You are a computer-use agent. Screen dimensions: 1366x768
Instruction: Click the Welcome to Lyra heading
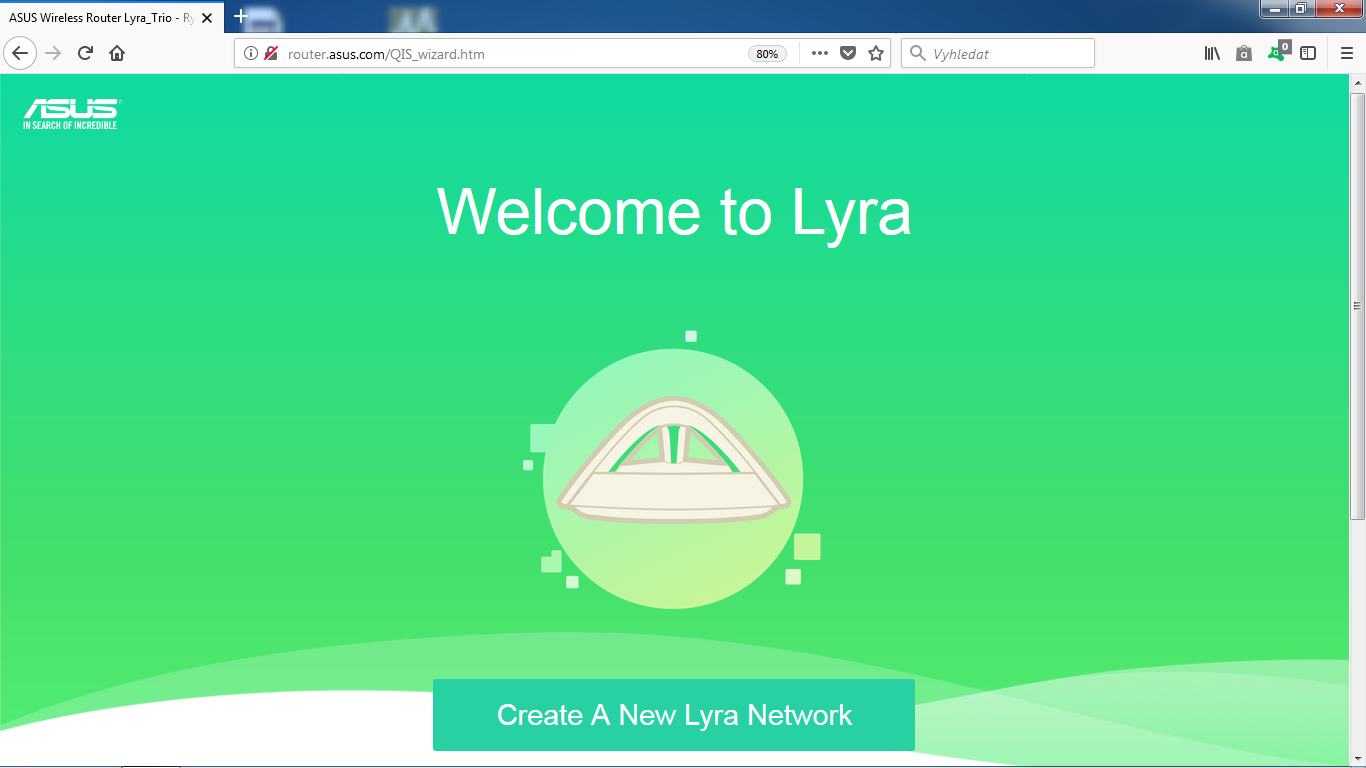(x=674, y=212)
